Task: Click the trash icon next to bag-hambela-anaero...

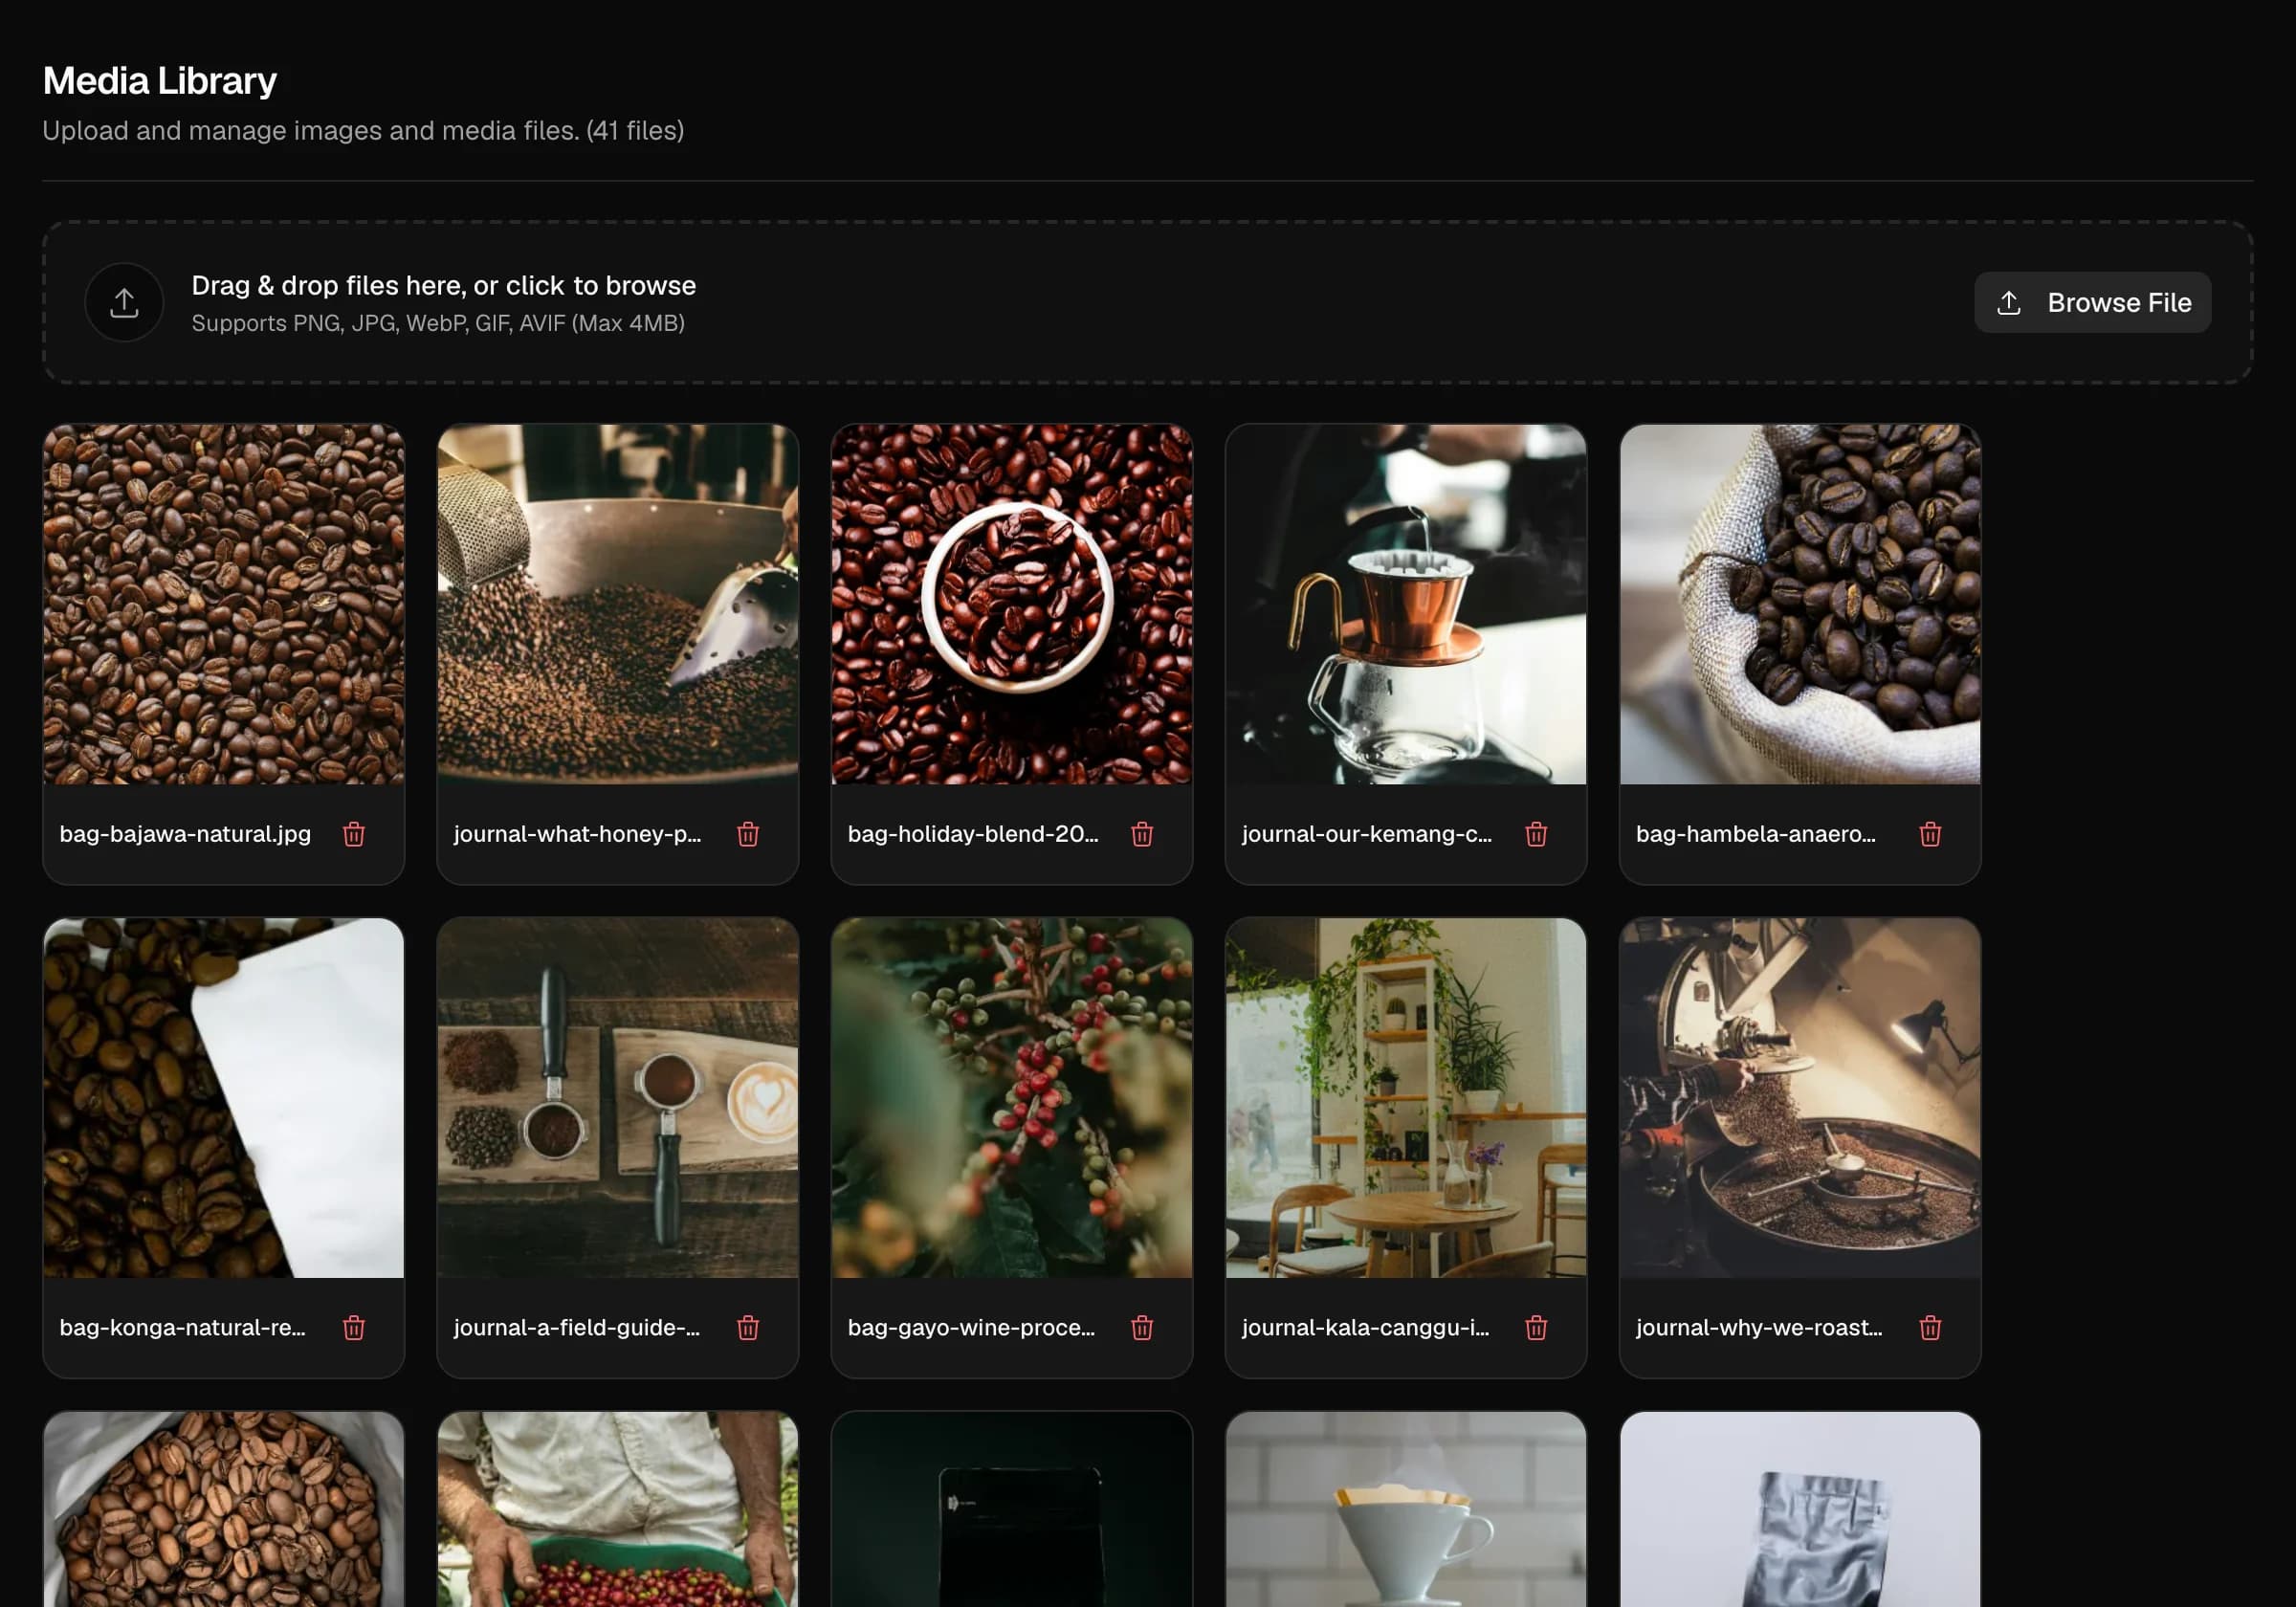Action: 1930,834
